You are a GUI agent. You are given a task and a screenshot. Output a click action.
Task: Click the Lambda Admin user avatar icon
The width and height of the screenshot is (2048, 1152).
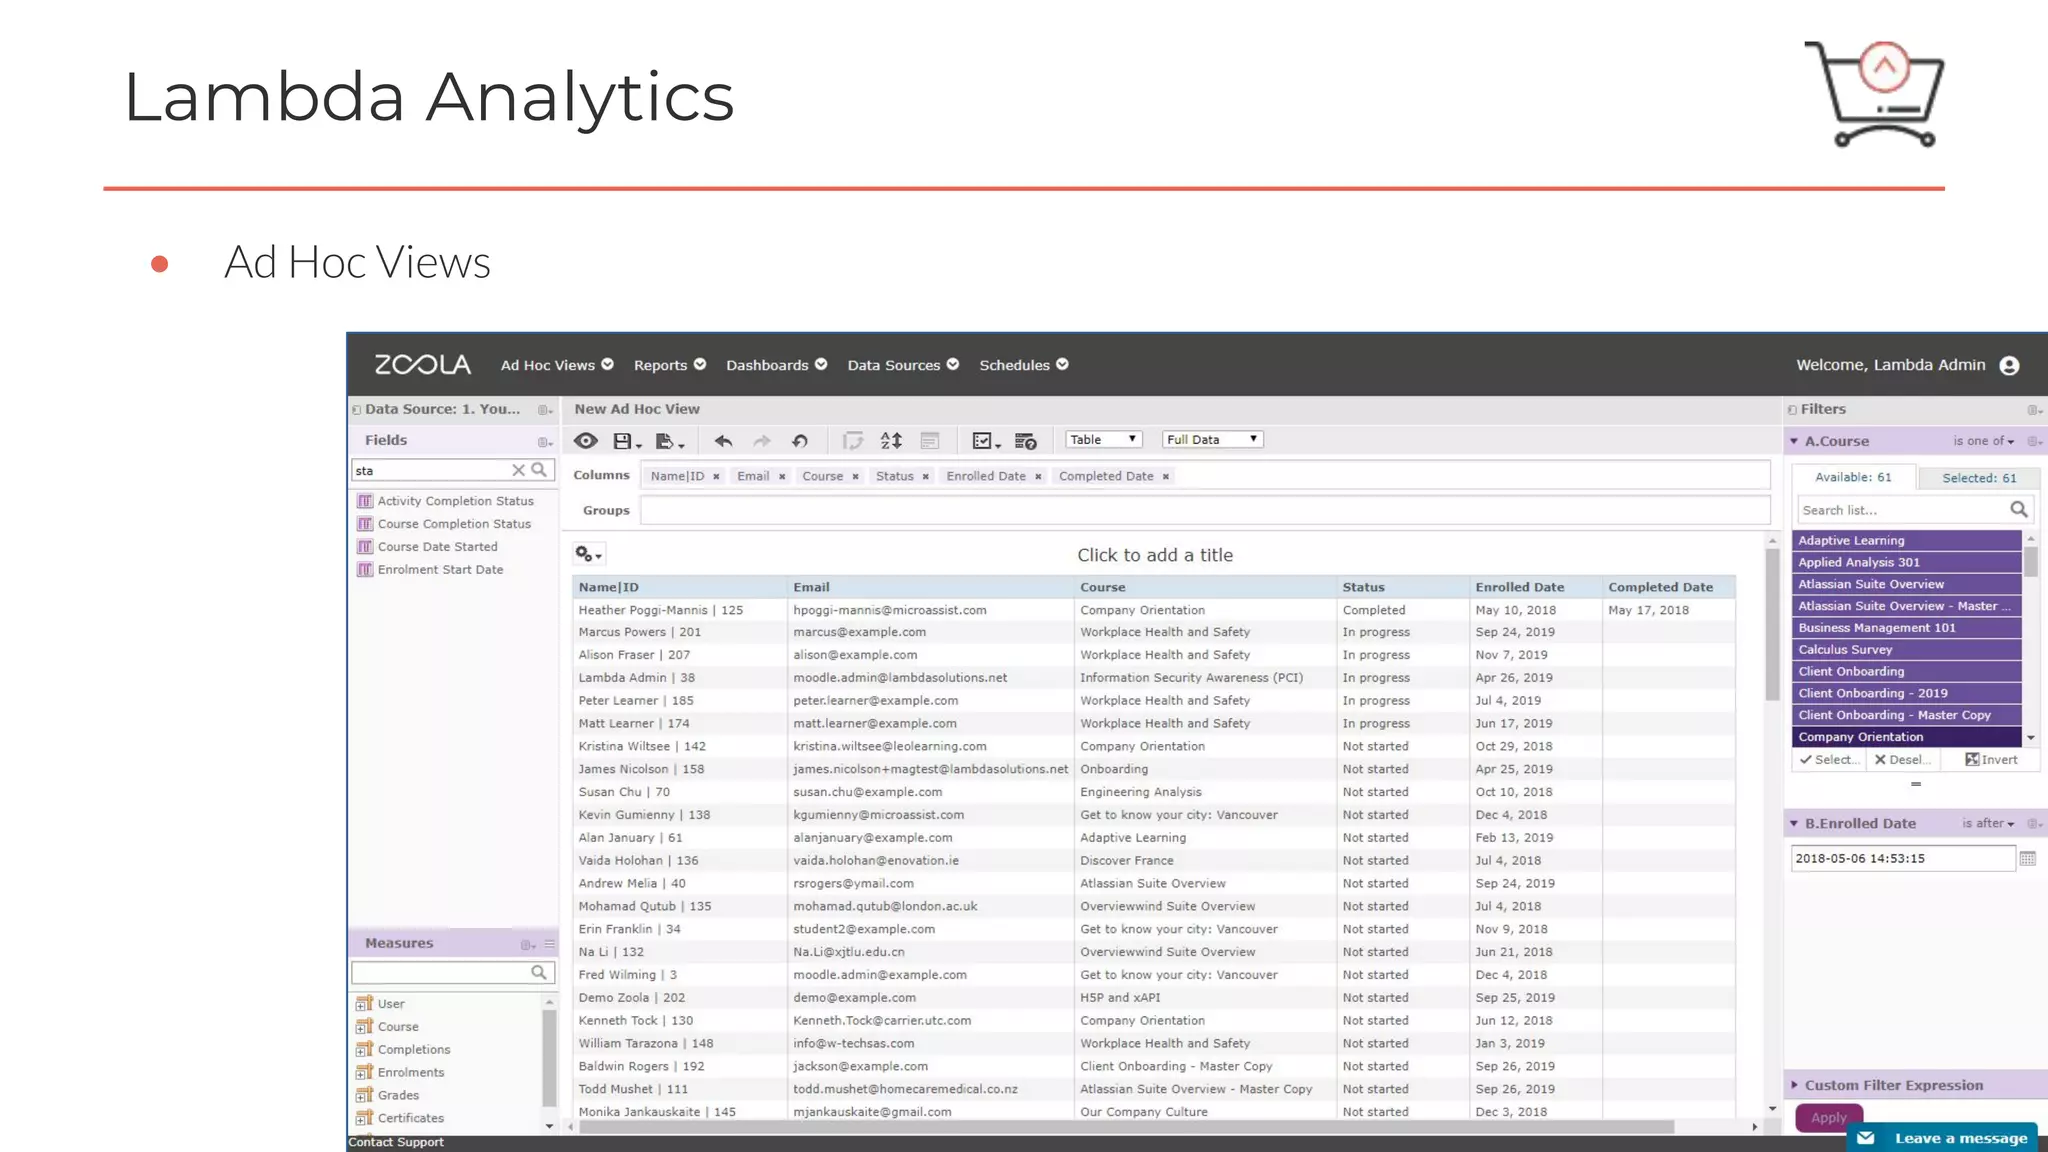(x=2009, y=365)
